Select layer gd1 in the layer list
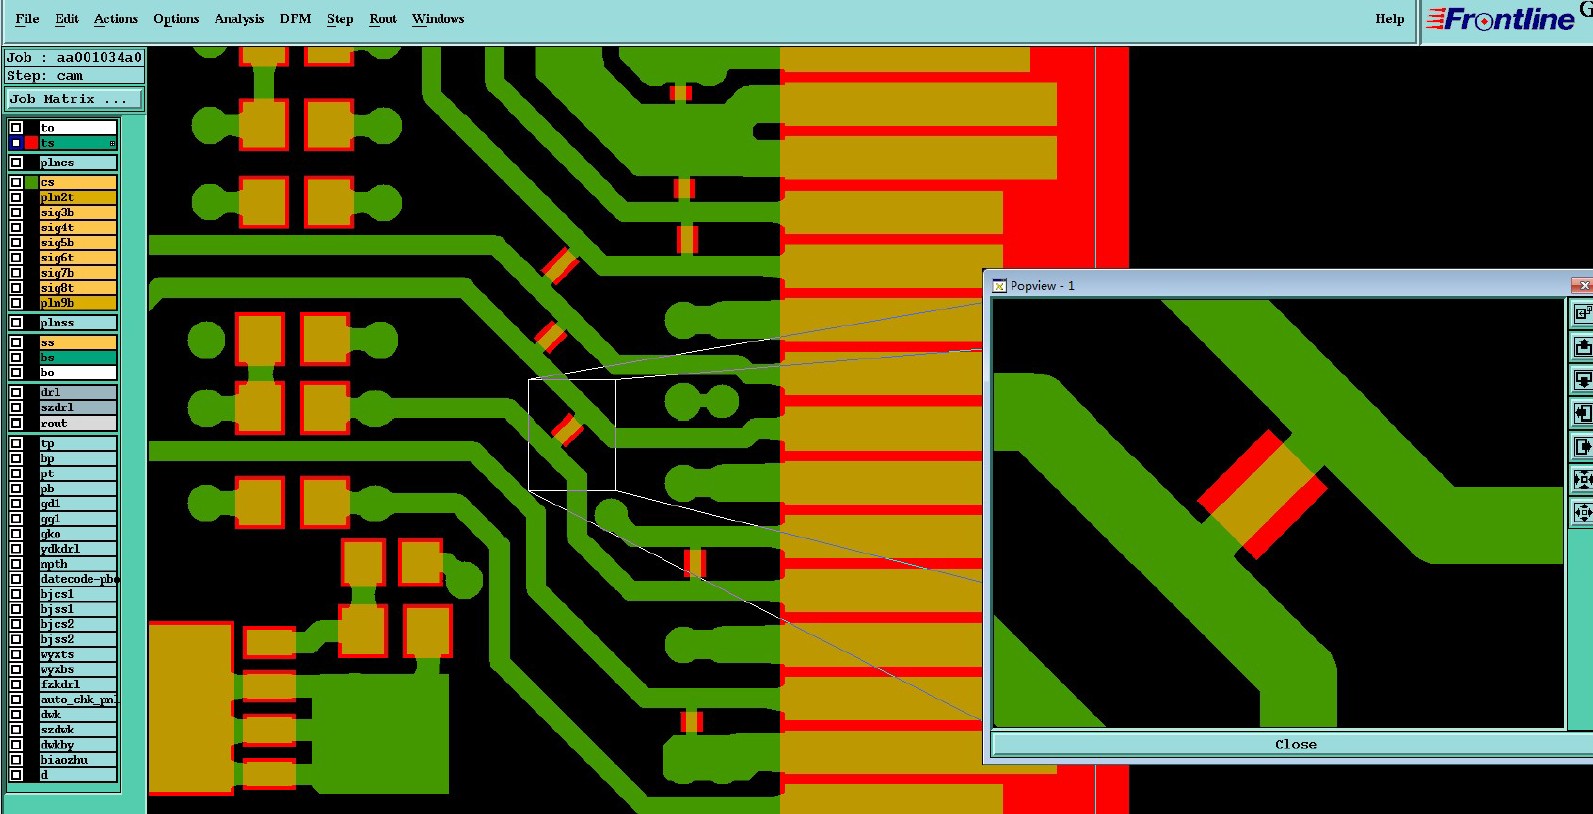This screenshot has height=814, width=1593. click(78, 503)
